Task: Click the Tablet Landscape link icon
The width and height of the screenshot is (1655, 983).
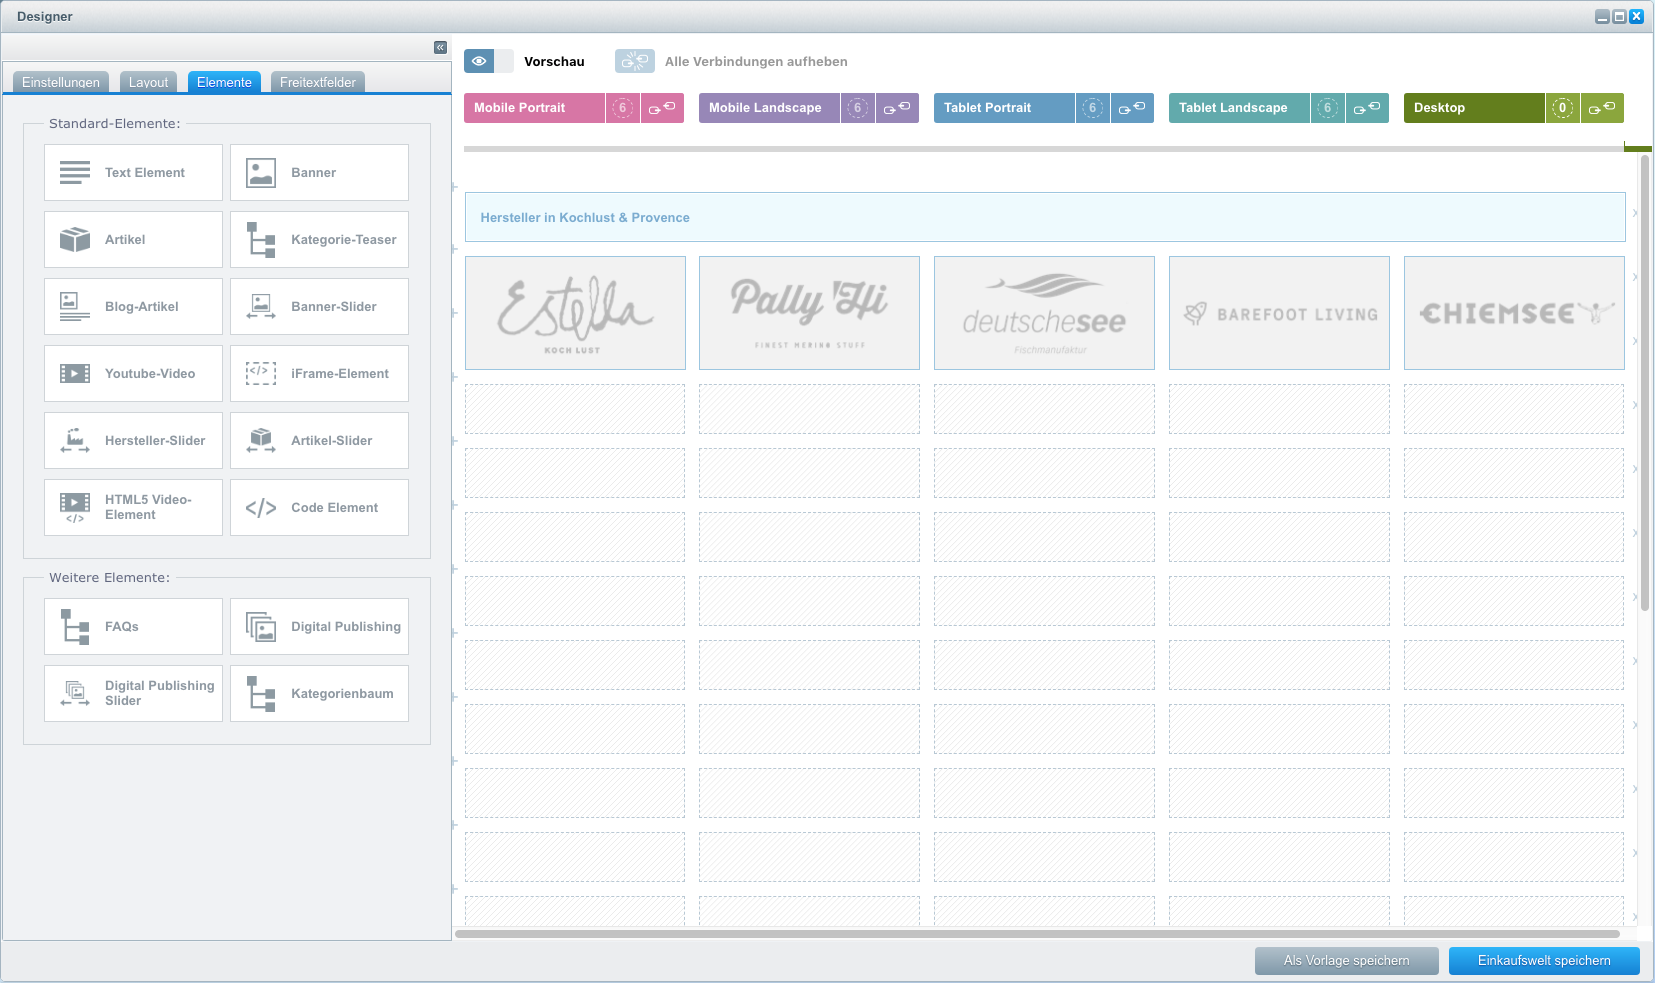Action: coord(1367,108)
